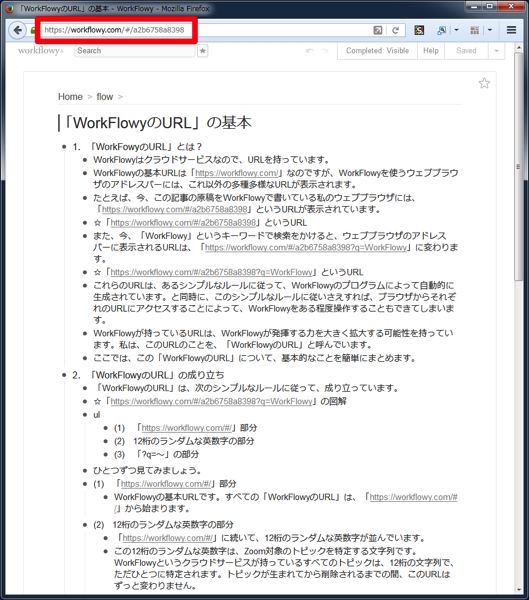
Task: Click the green padlock site identity icon
Action: pyautogui.click(x=33, y=30)
